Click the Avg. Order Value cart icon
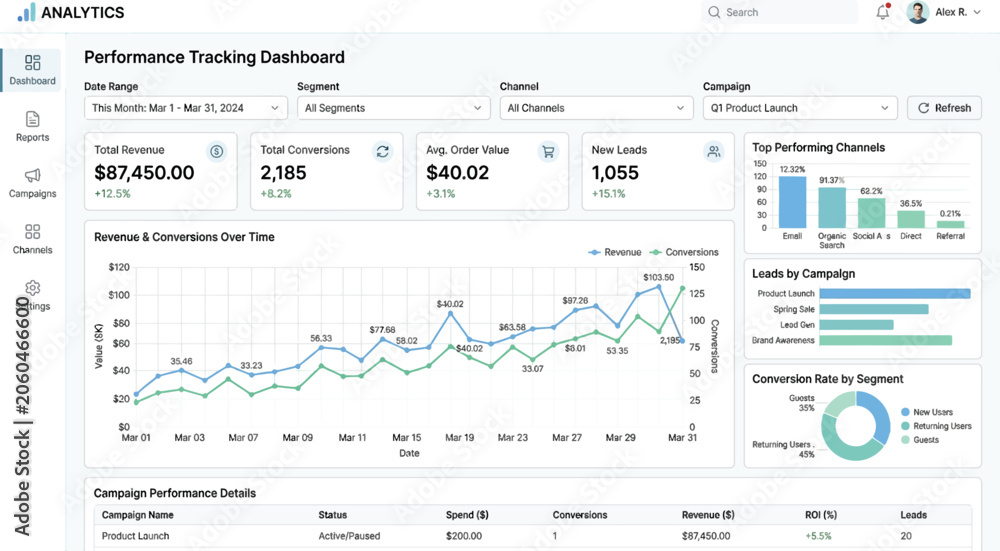The image size is (1000, 551). (x=548, y=152)
